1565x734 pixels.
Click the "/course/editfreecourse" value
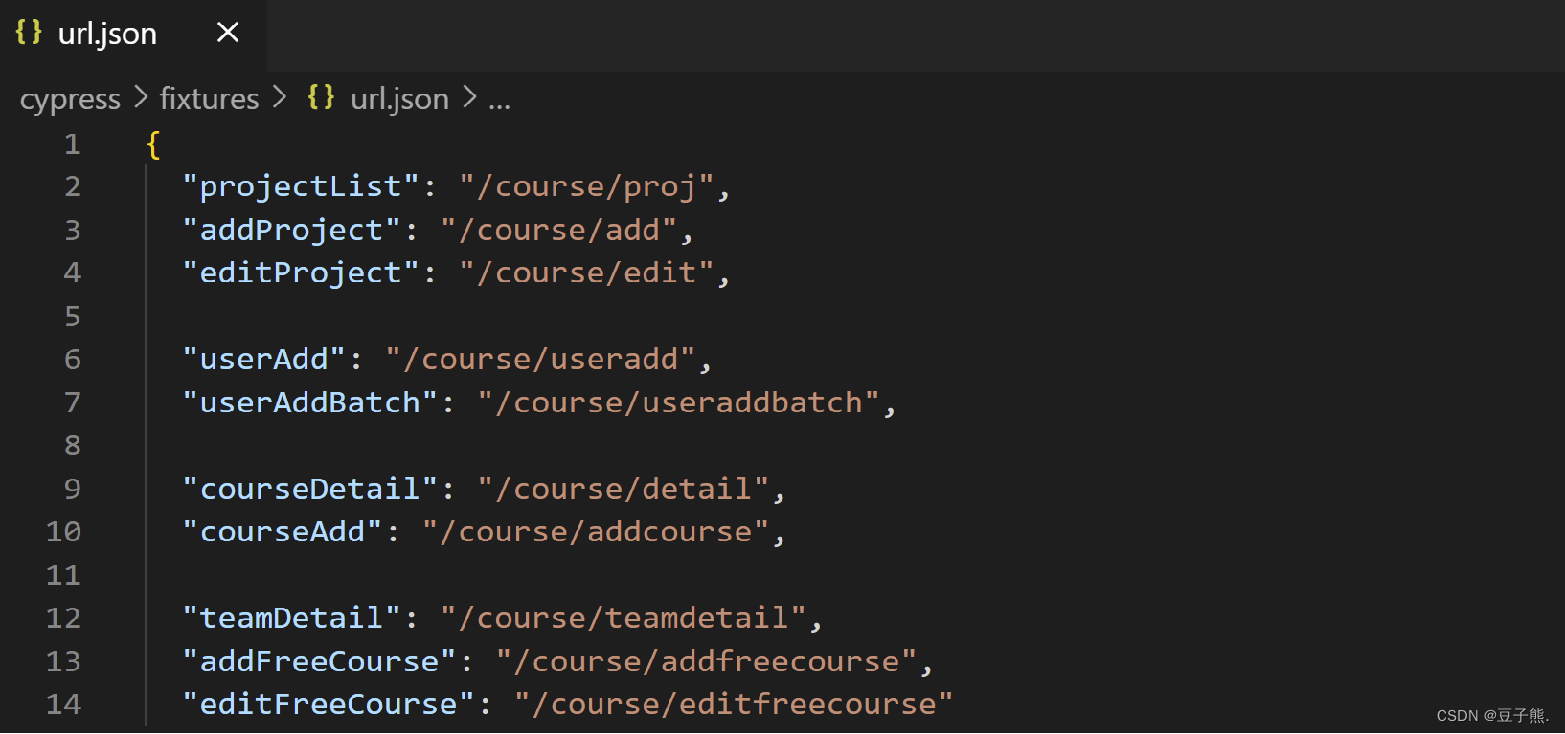[734, 704]
